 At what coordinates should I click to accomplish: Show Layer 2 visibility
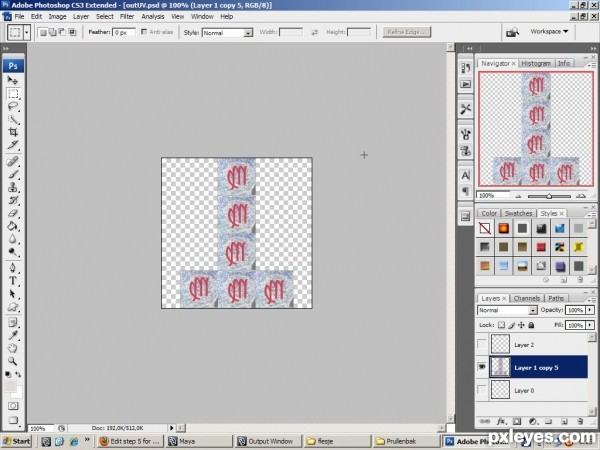(482, 344)
